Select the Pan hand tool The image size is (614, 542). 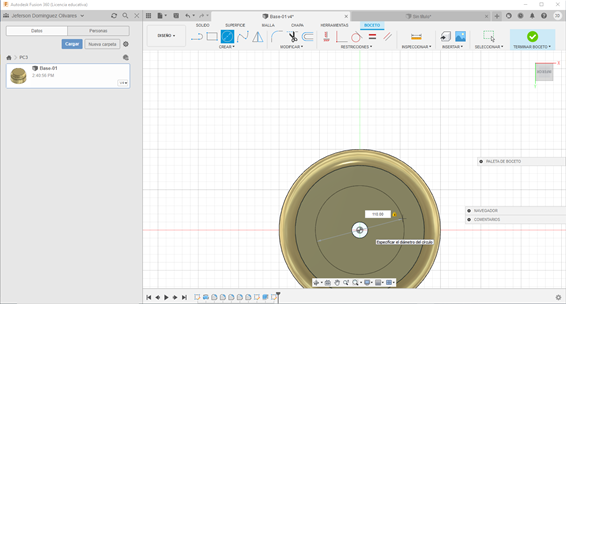click(x=337, y=283)
